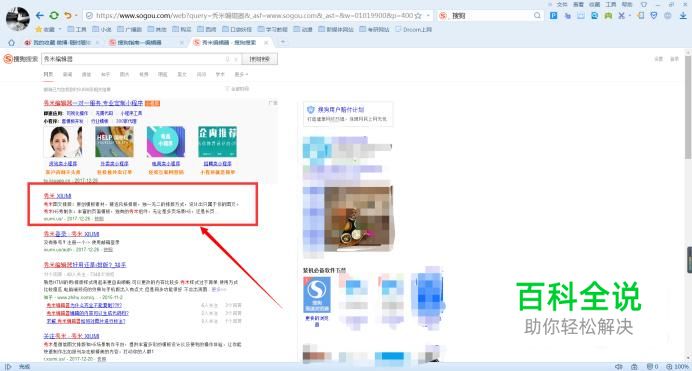Expand the favorites dropdown arrow

coord(60,30)
